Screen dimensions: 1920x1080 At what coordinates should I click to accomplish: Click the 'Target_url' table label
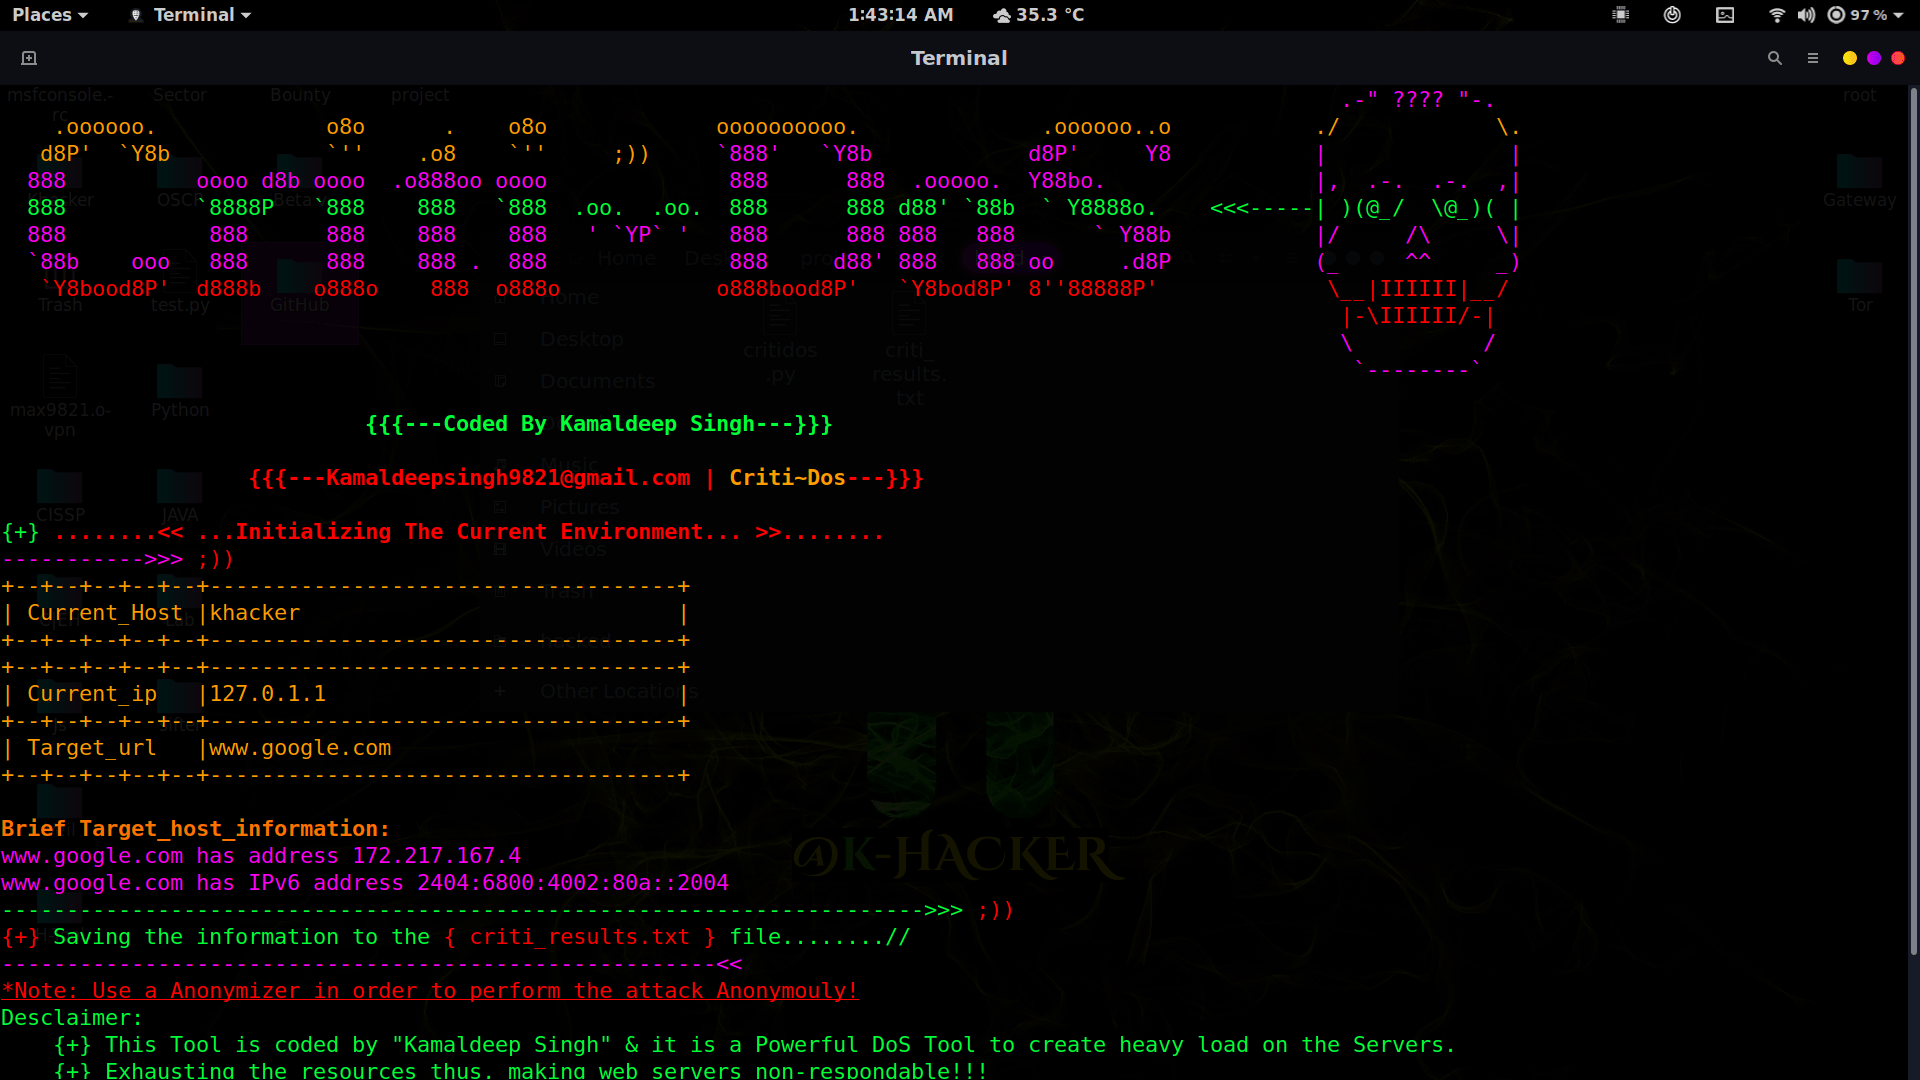(x=92, y=748)
